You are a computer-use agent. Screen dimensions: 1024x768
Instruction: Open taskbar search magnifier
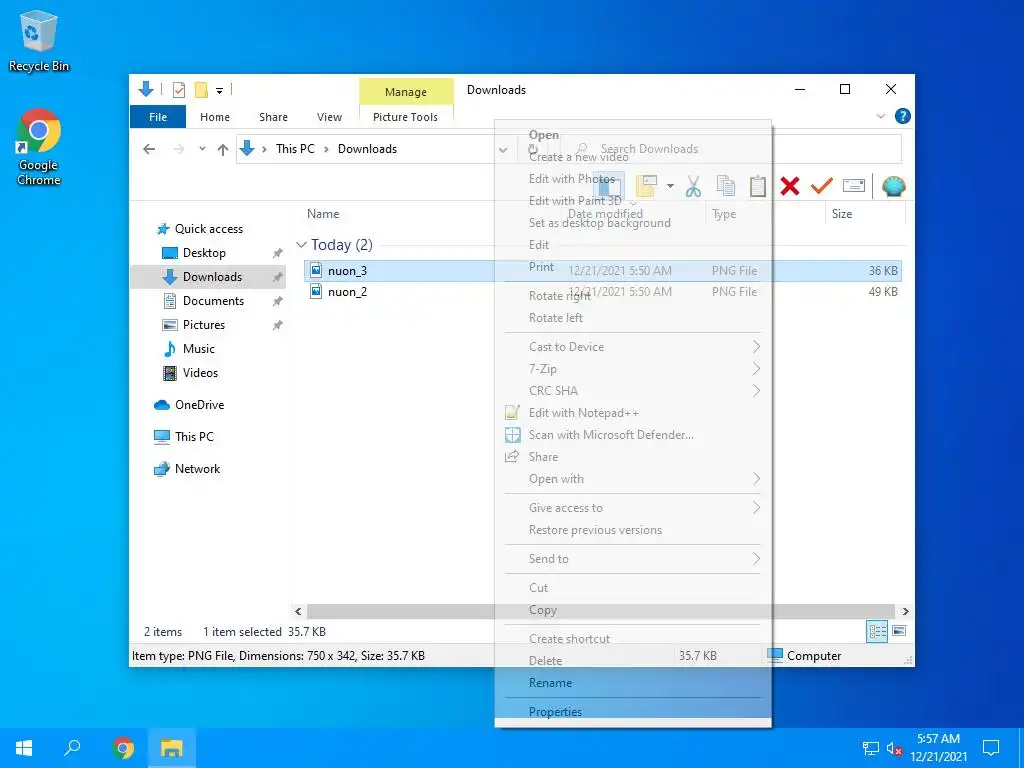tap(72, 748)
